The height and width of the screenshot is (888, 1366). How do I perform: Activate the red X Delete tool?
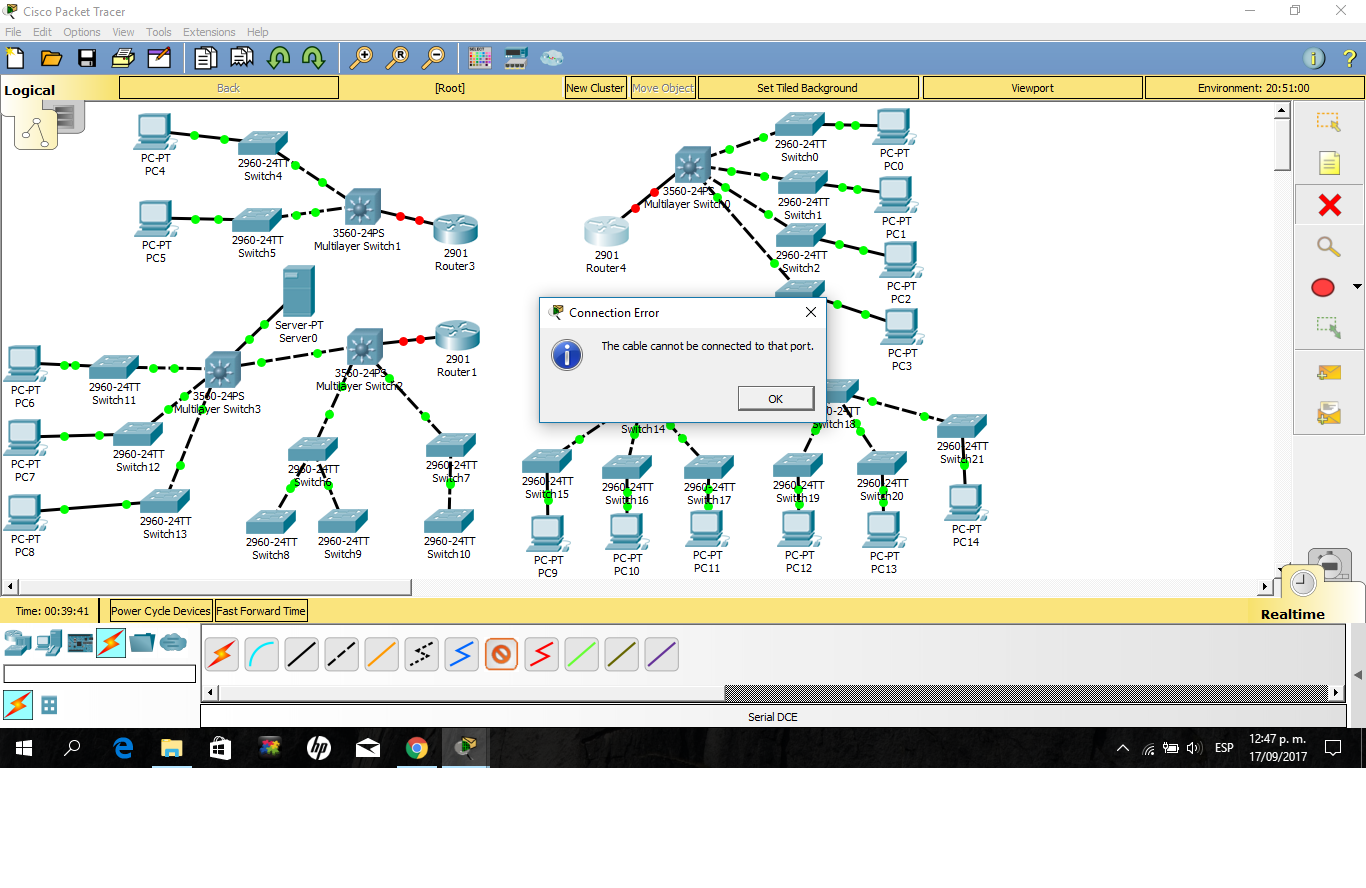click(1329, 205)
